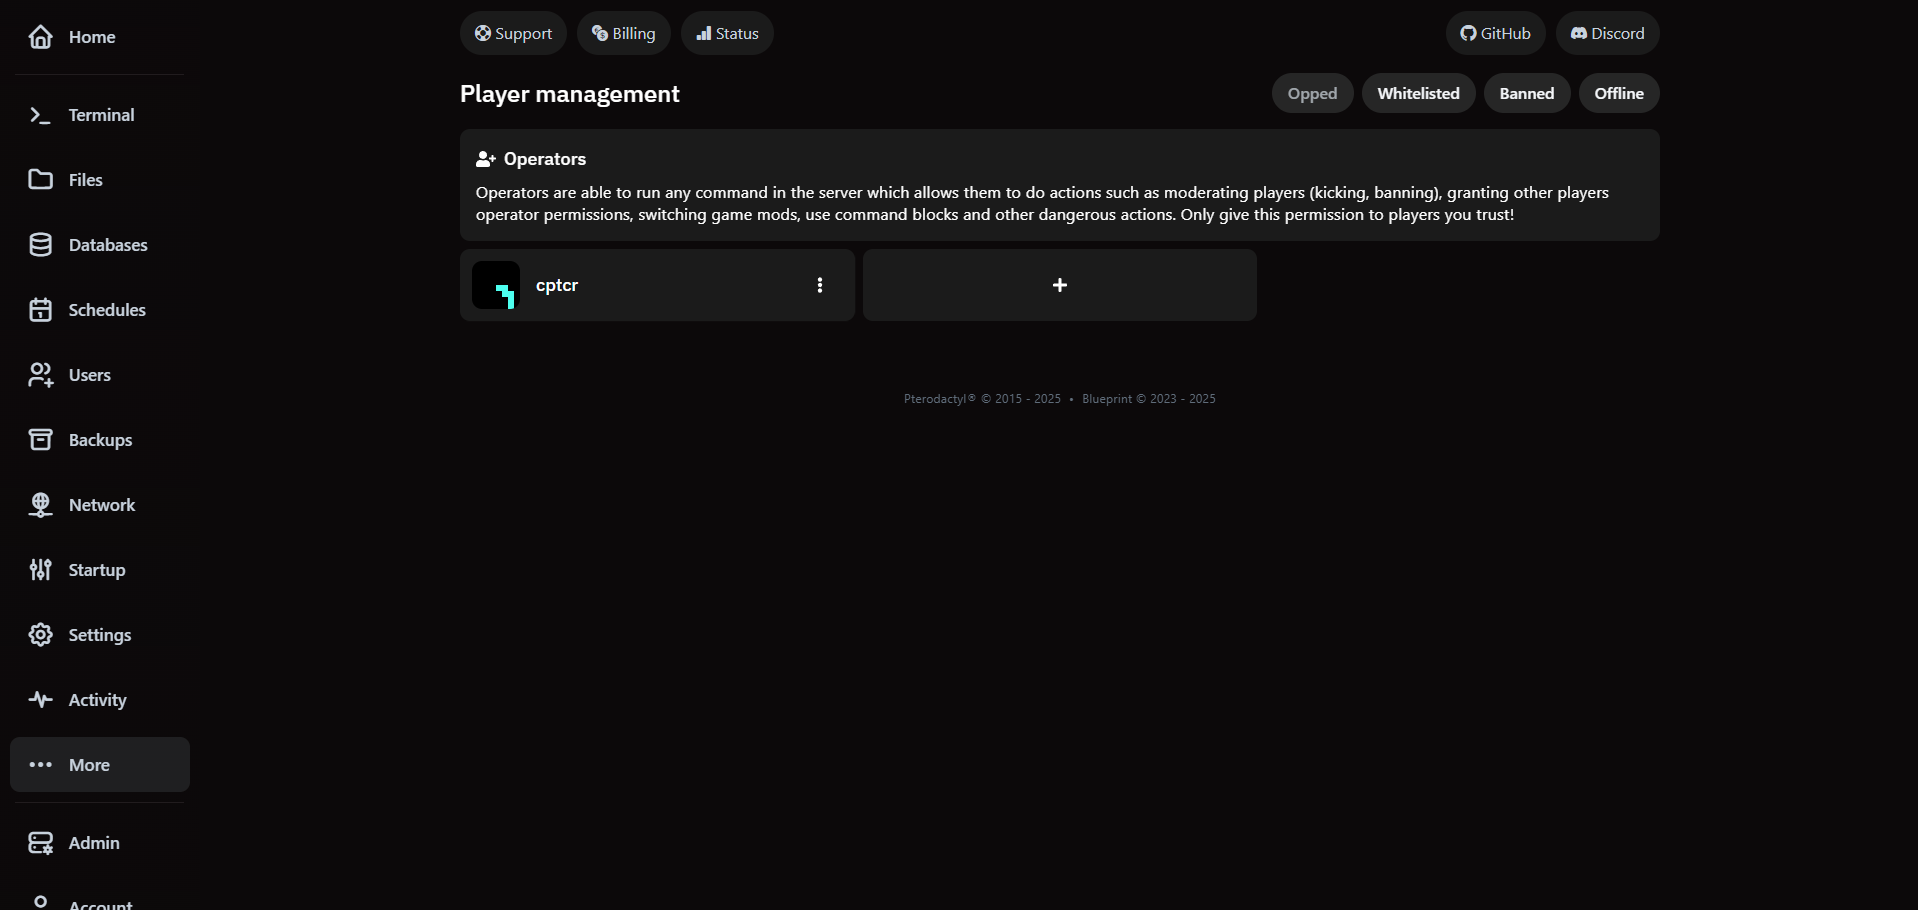Switch to the Banned filter
This screenshot has height=910, width=1918.
point(1527,92)
